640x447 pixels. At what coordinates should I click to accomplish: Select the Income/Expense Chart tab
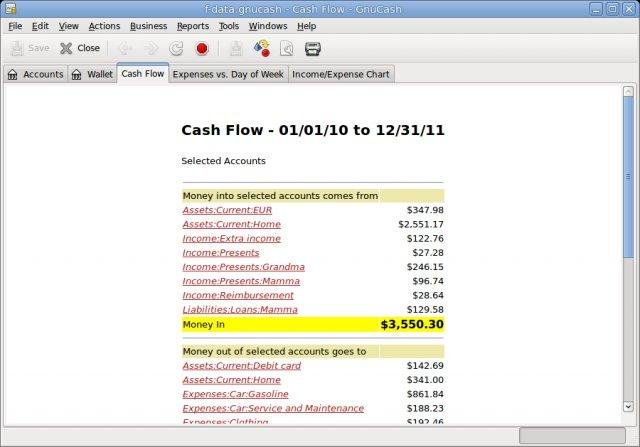pyautogui.click(x=342, y=74)
